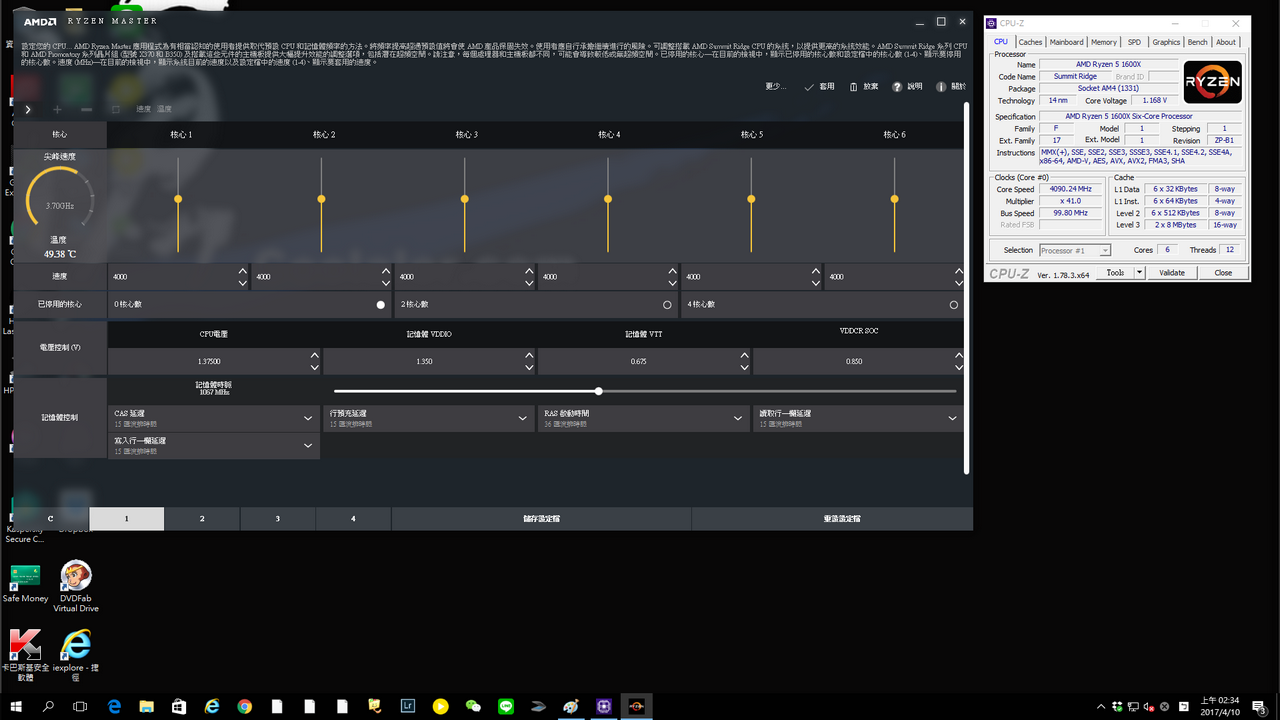
Task: Click 更少... link in Ryzen Master
Action: [x=776, y=87]
